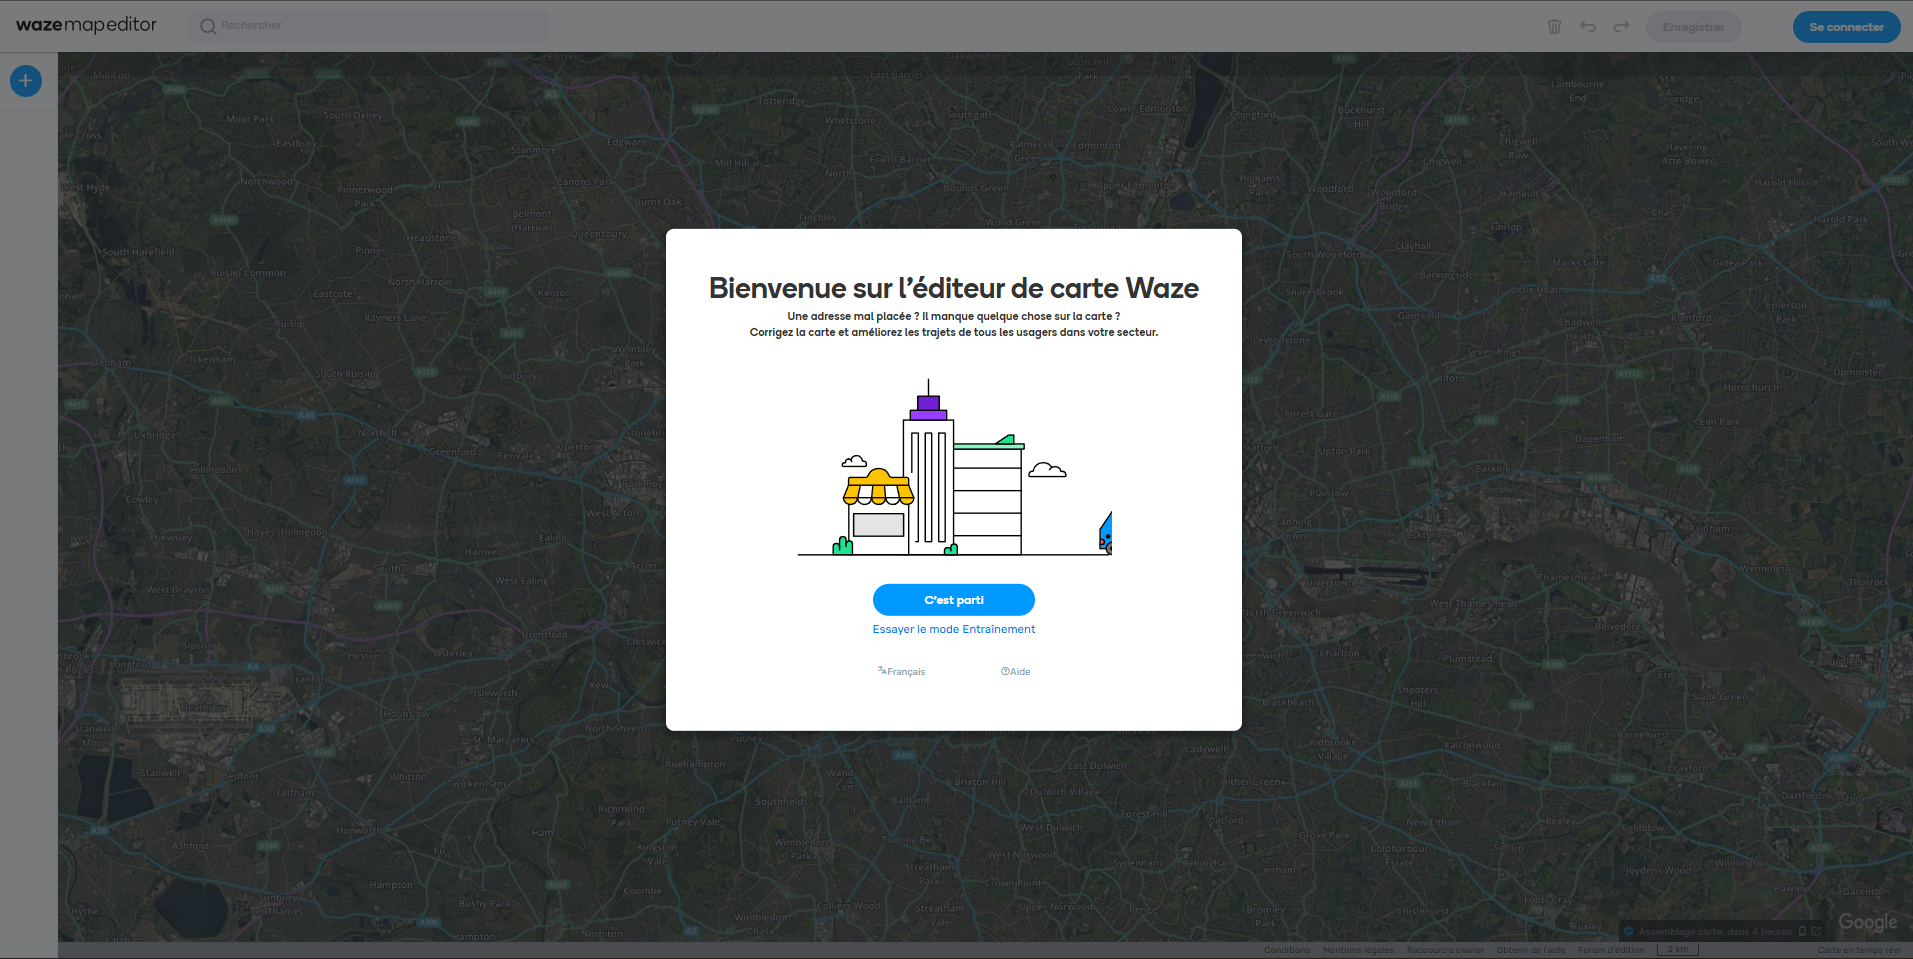1913x959 pixels.
Task: Click Carte en temps réel link
Action: point(1858,950)
